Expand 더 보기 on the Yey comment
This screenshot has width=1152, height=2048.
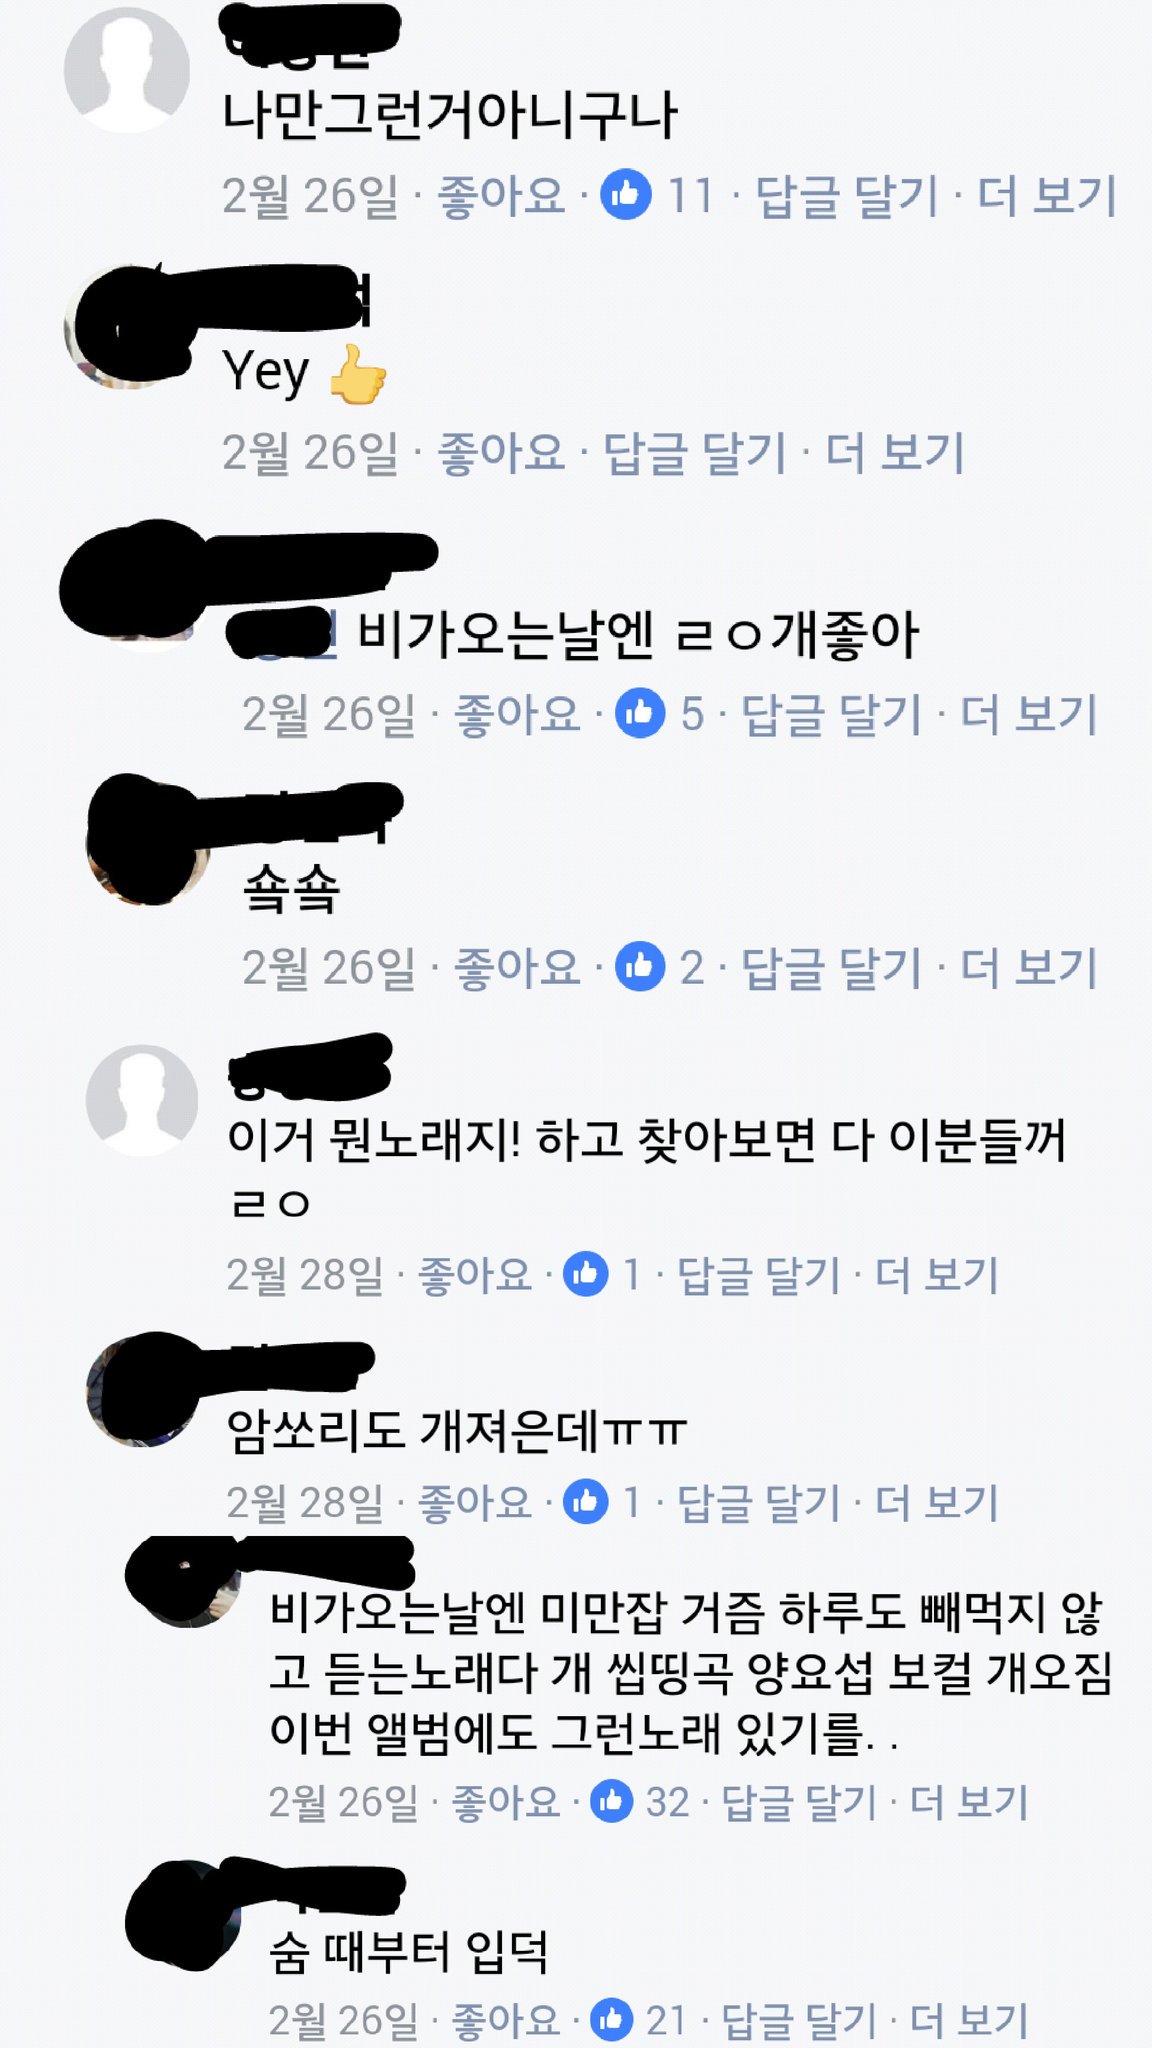pyautogui.click(x=895, y=453)
